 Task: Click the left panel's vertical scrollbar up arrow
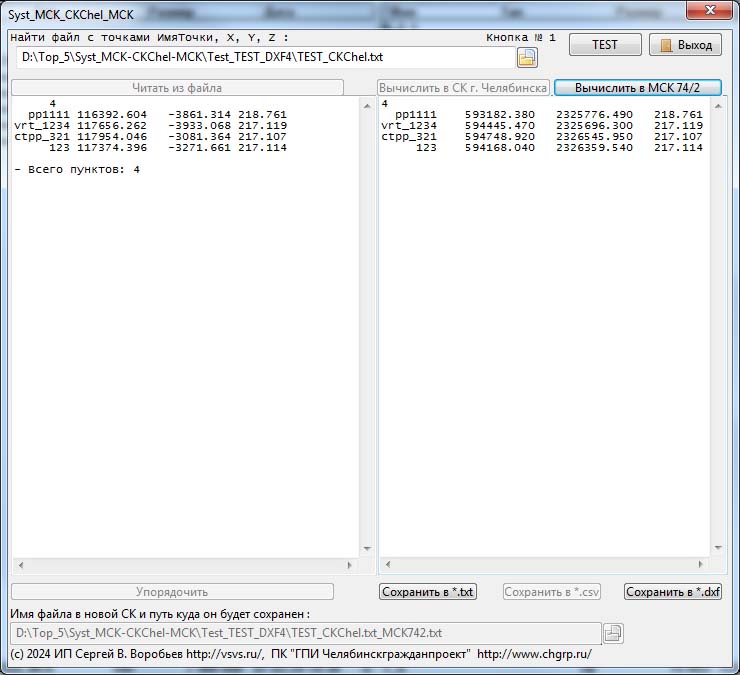pyautogui.click(x=366, y=104)
